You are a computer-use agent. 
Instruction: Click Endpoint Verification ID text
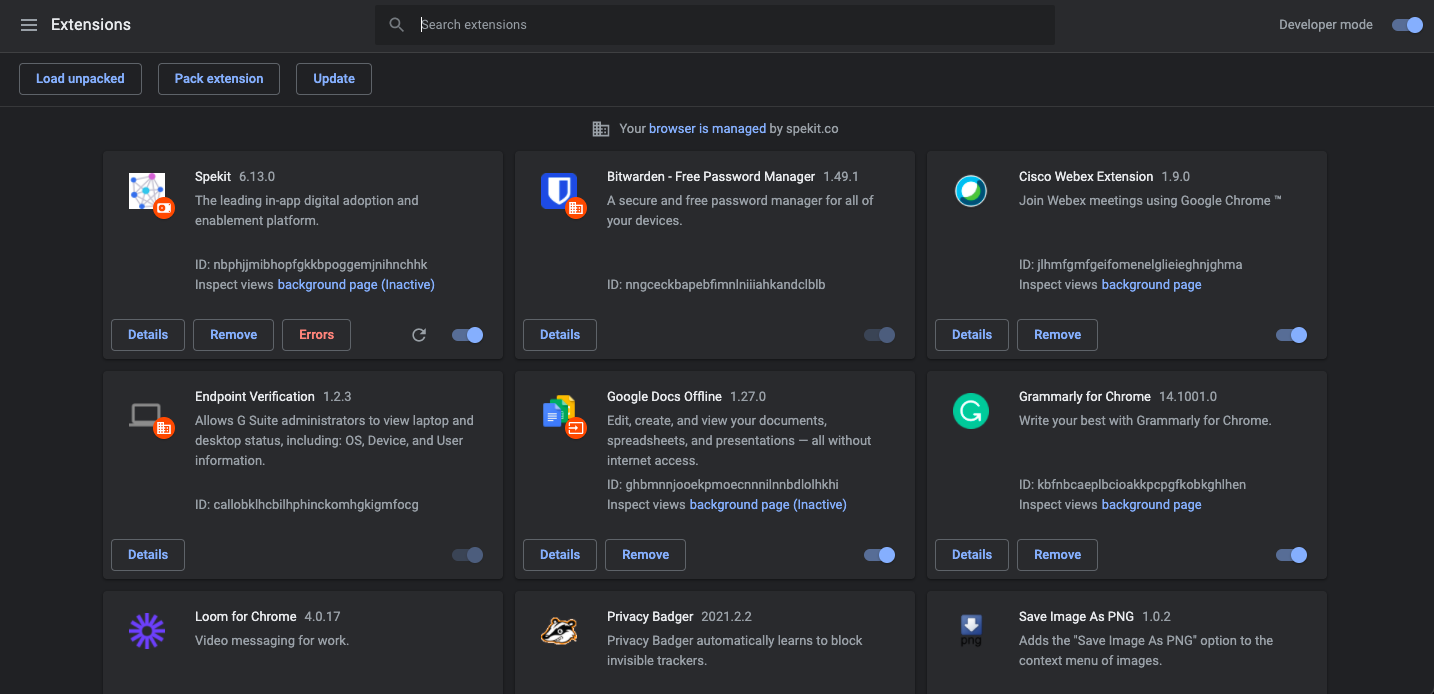point(307,505)
